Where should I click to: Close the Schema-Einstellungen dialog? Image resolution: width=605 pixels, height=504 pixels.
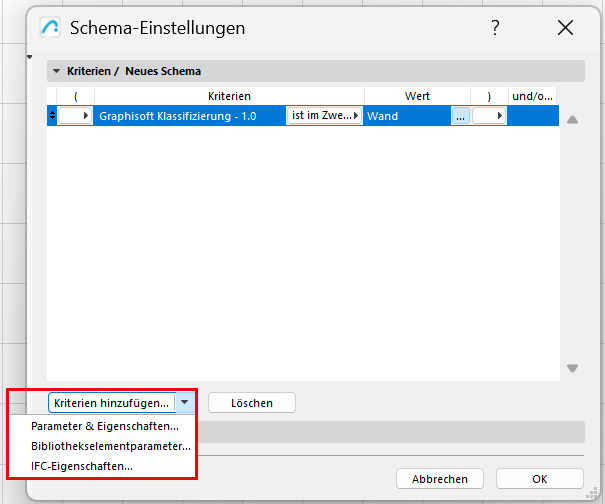tap(565, 28)
